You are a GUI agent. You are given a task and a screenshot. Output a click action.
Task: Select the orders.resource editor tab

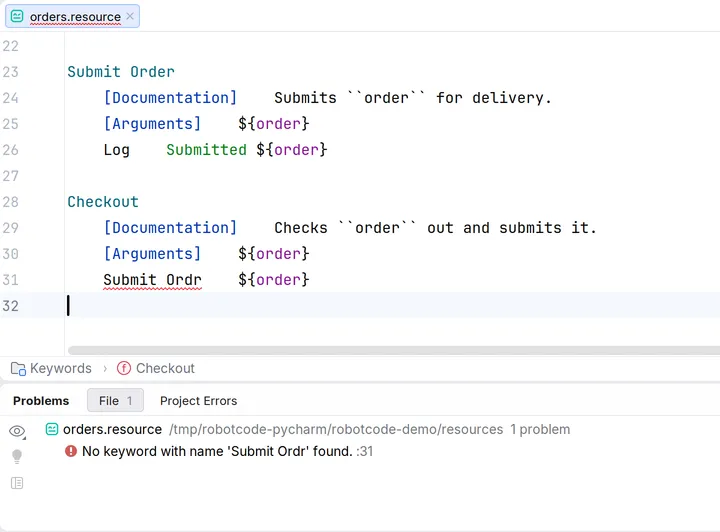73,17
